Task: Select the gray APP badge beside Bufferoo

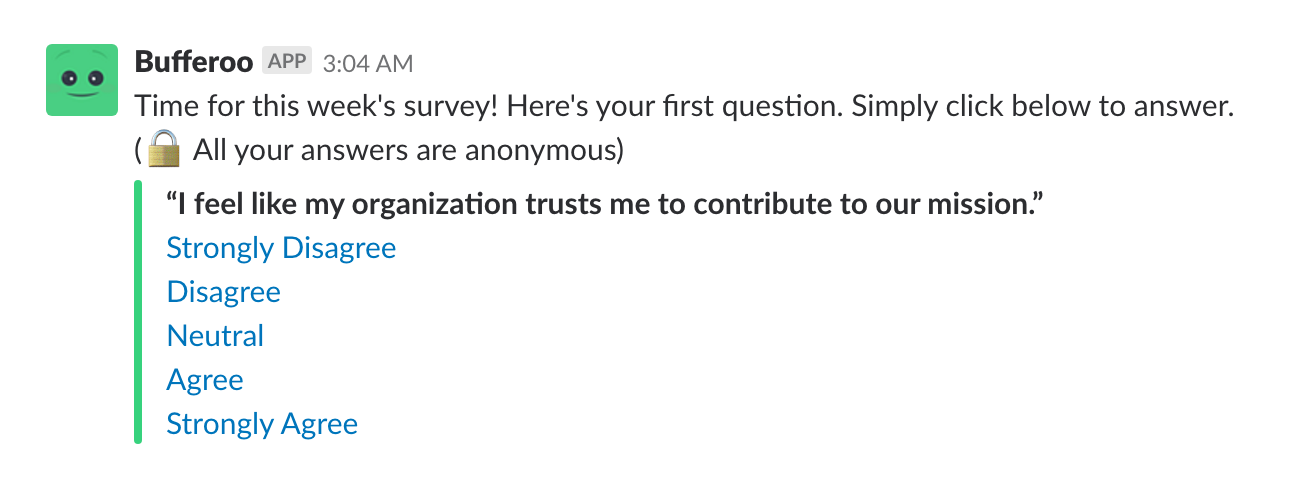Action: (288, 61)
